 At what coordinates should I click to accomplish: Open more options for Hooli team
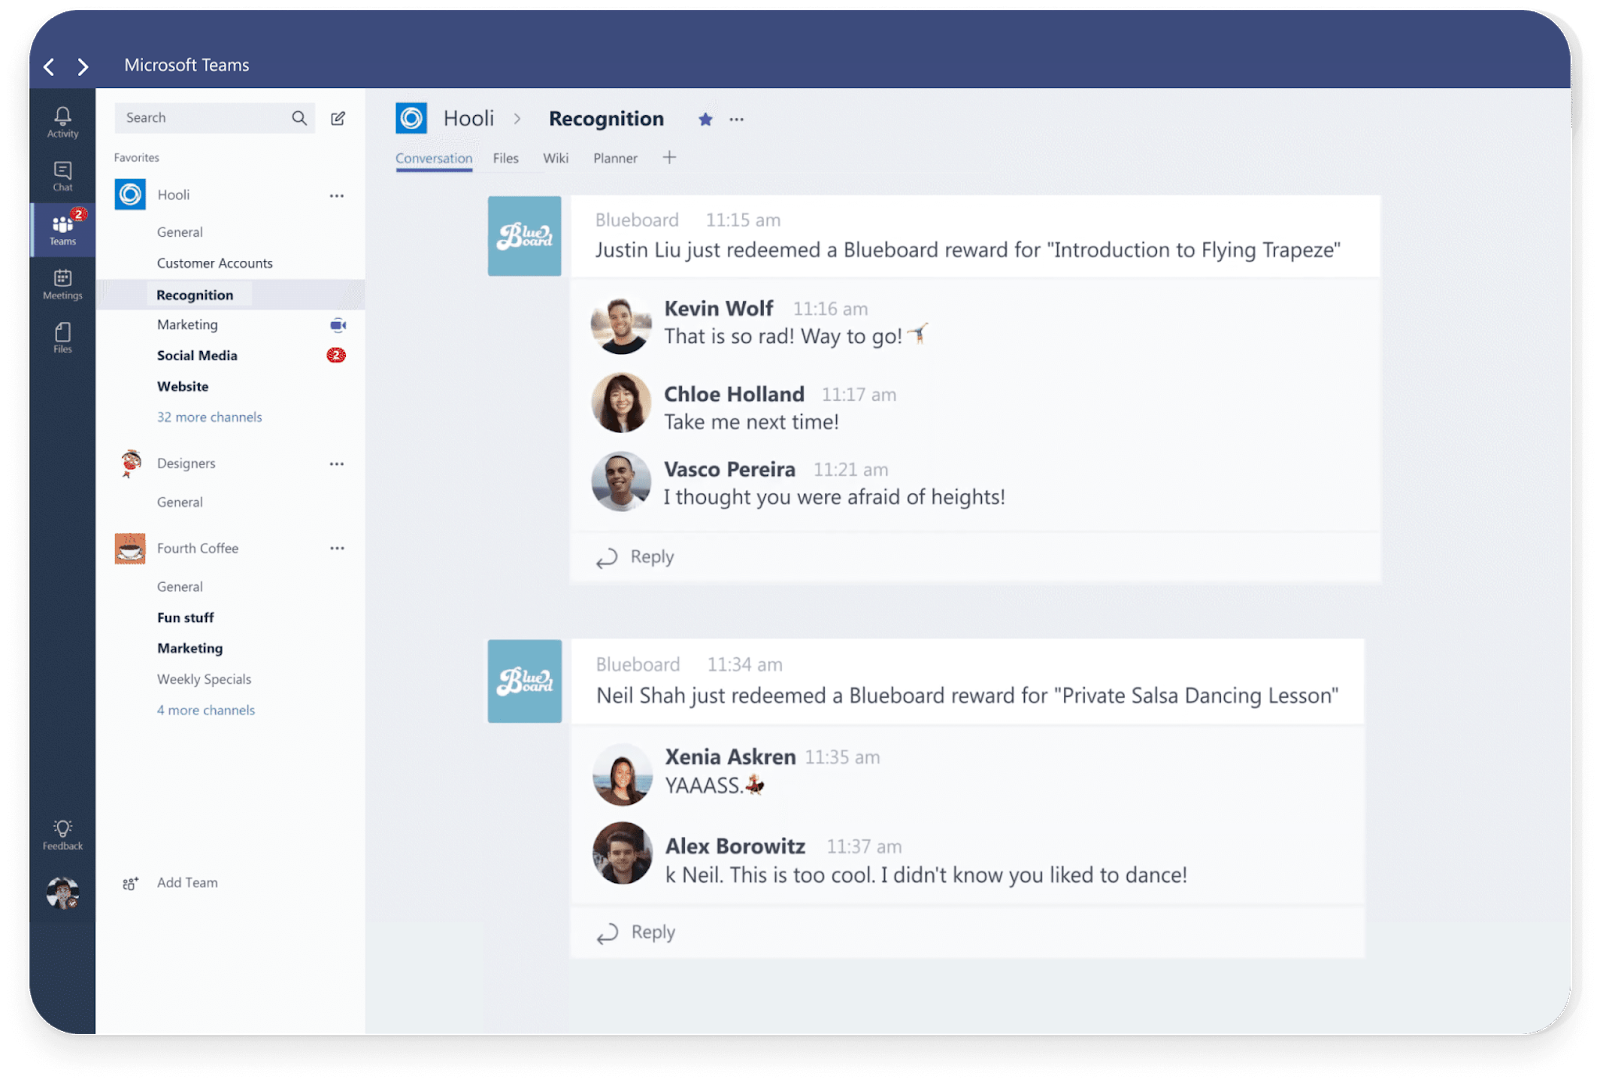pos(337,196)
